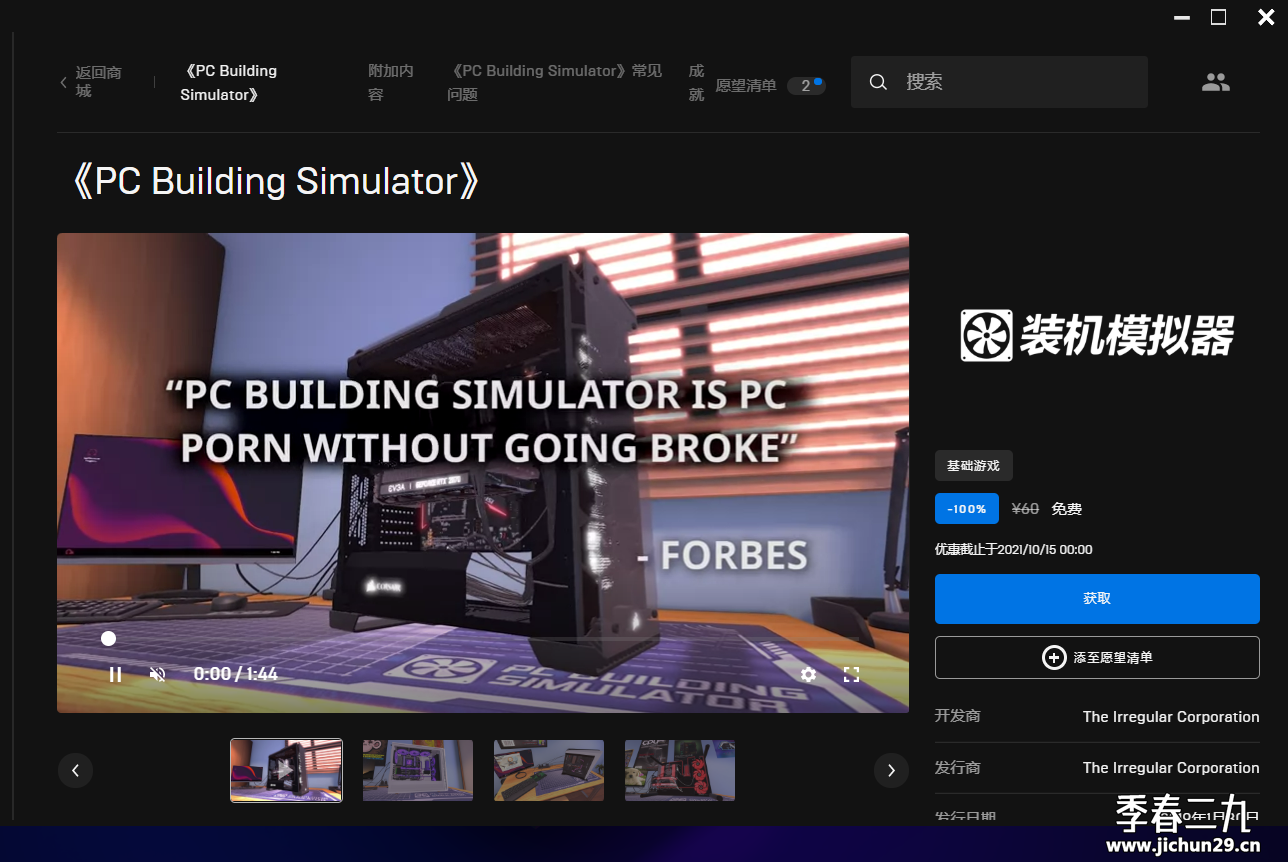The height and width of the screenshot is (862, 1288).
Task: Pause the game trailer video
Action: coord(115,674)
